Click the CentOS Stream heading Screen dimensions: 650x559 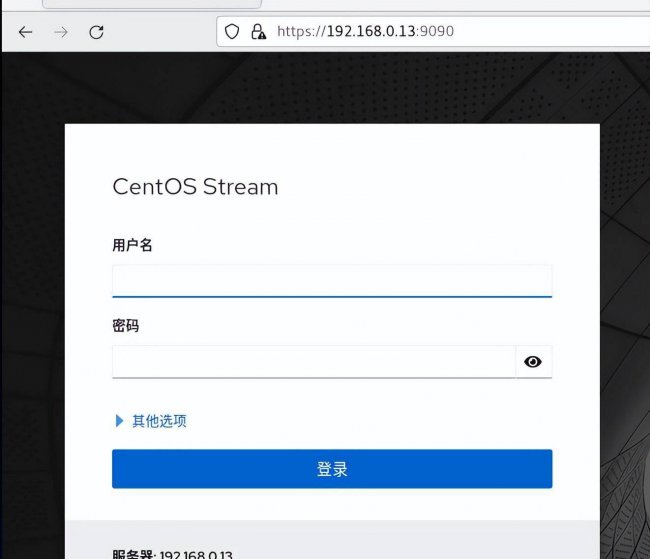[195, 187]
